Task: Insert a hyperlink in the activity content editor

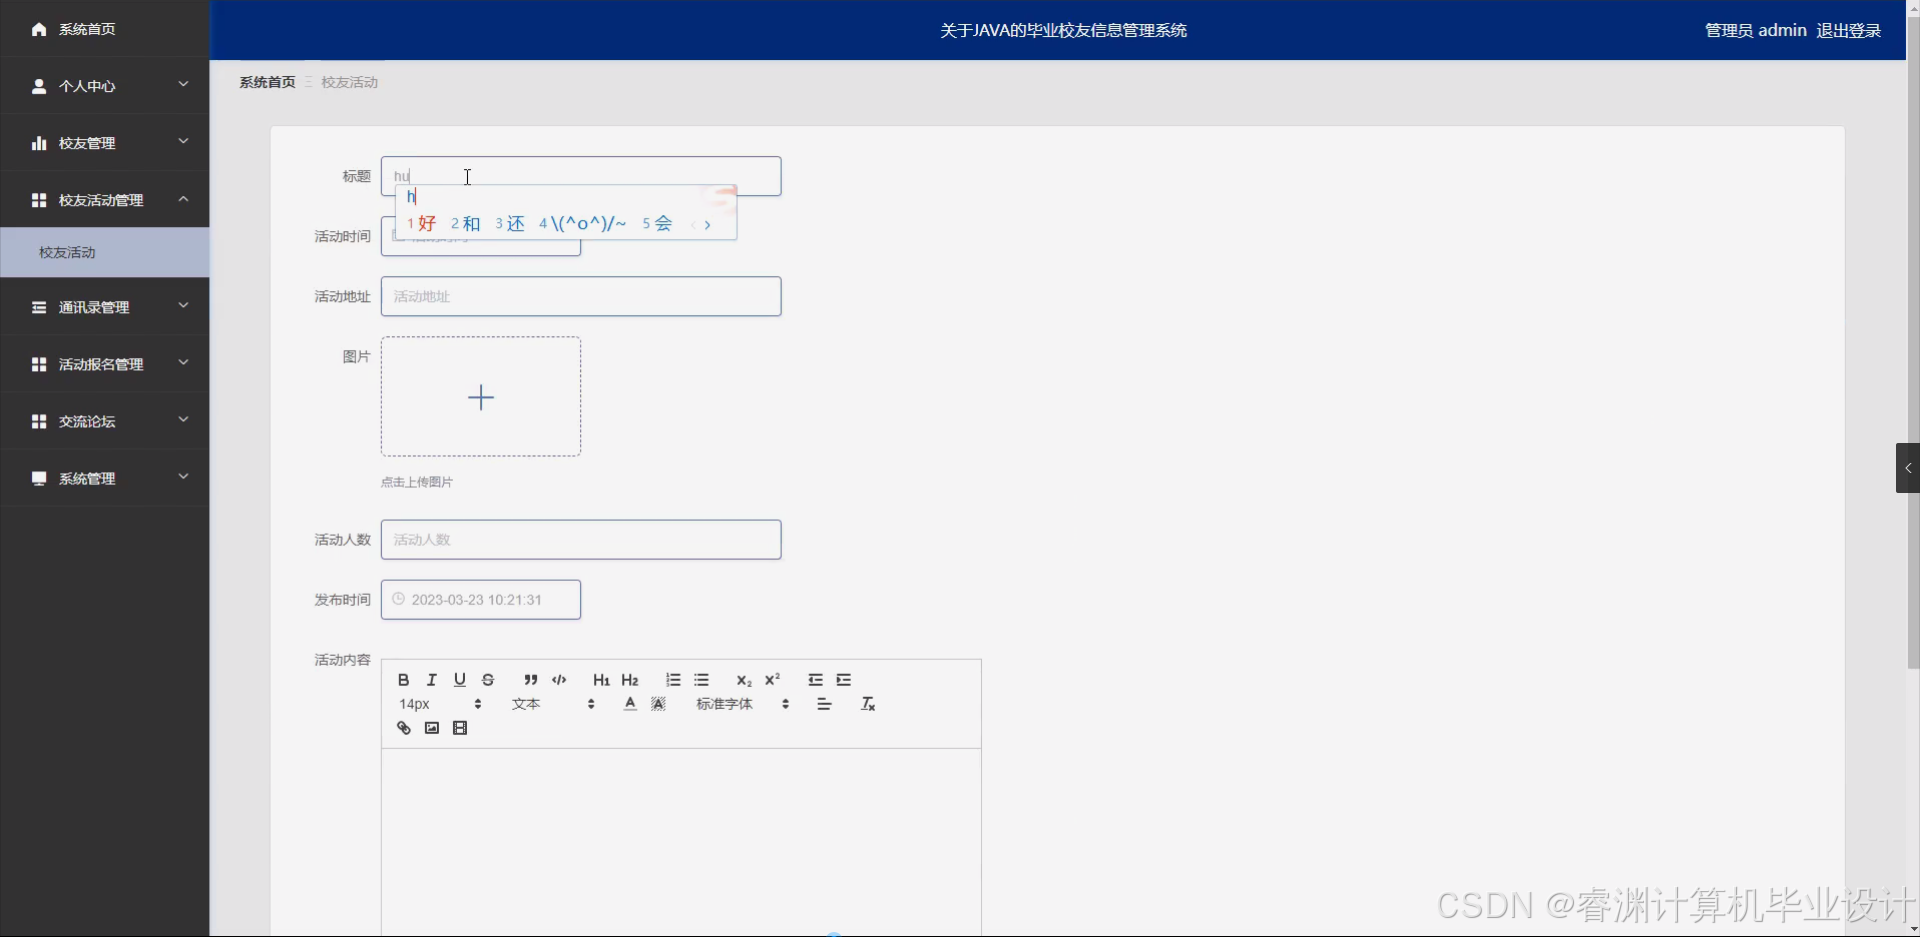Action: click(403, 727)
